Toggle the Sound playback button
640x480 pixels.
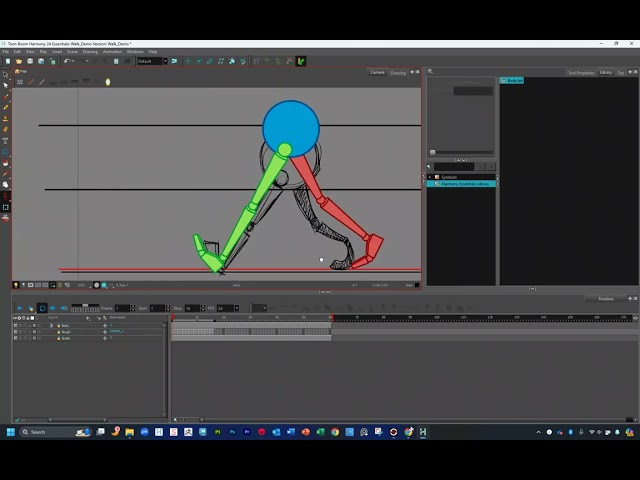[53, 308]
